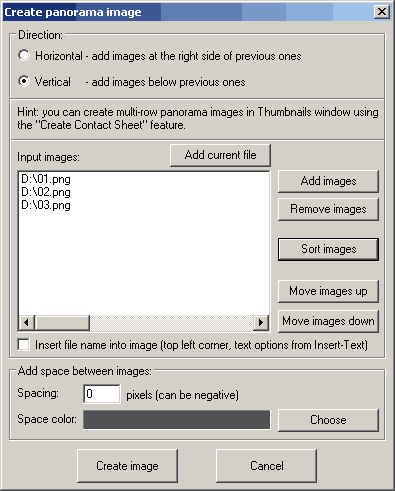The width and height of the screenshot is (395, 491).
Task: Click Move images down button
Action: click(328, 321)
